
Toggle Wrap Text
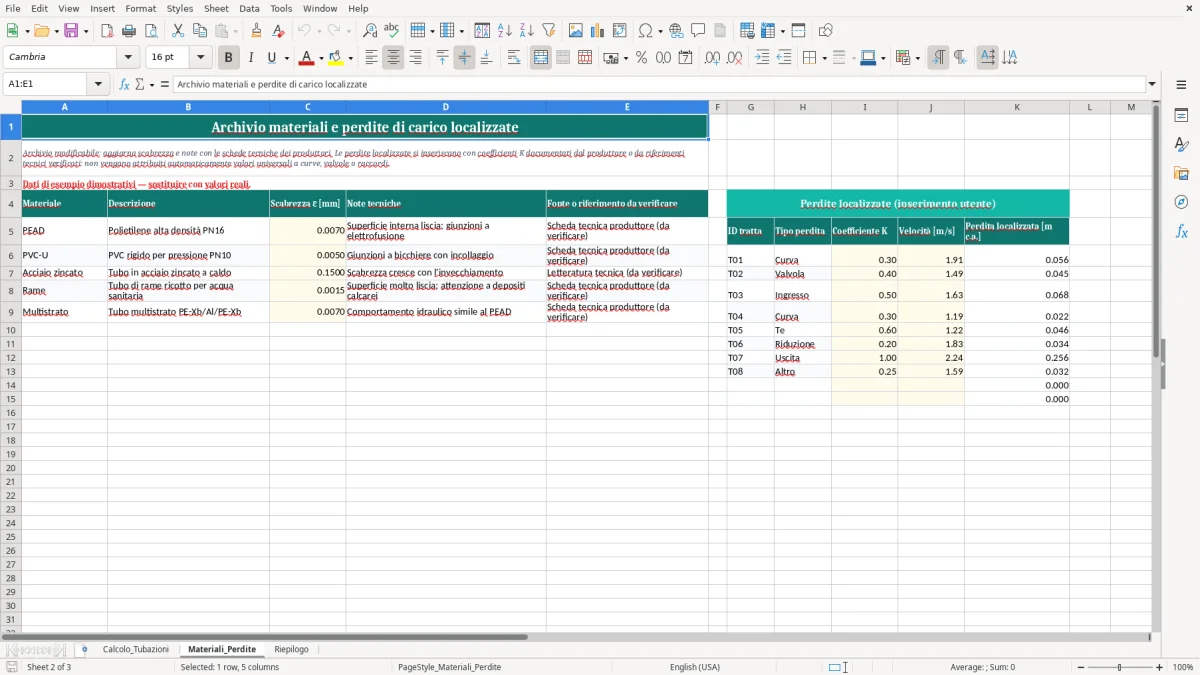[x=514, y=58]
